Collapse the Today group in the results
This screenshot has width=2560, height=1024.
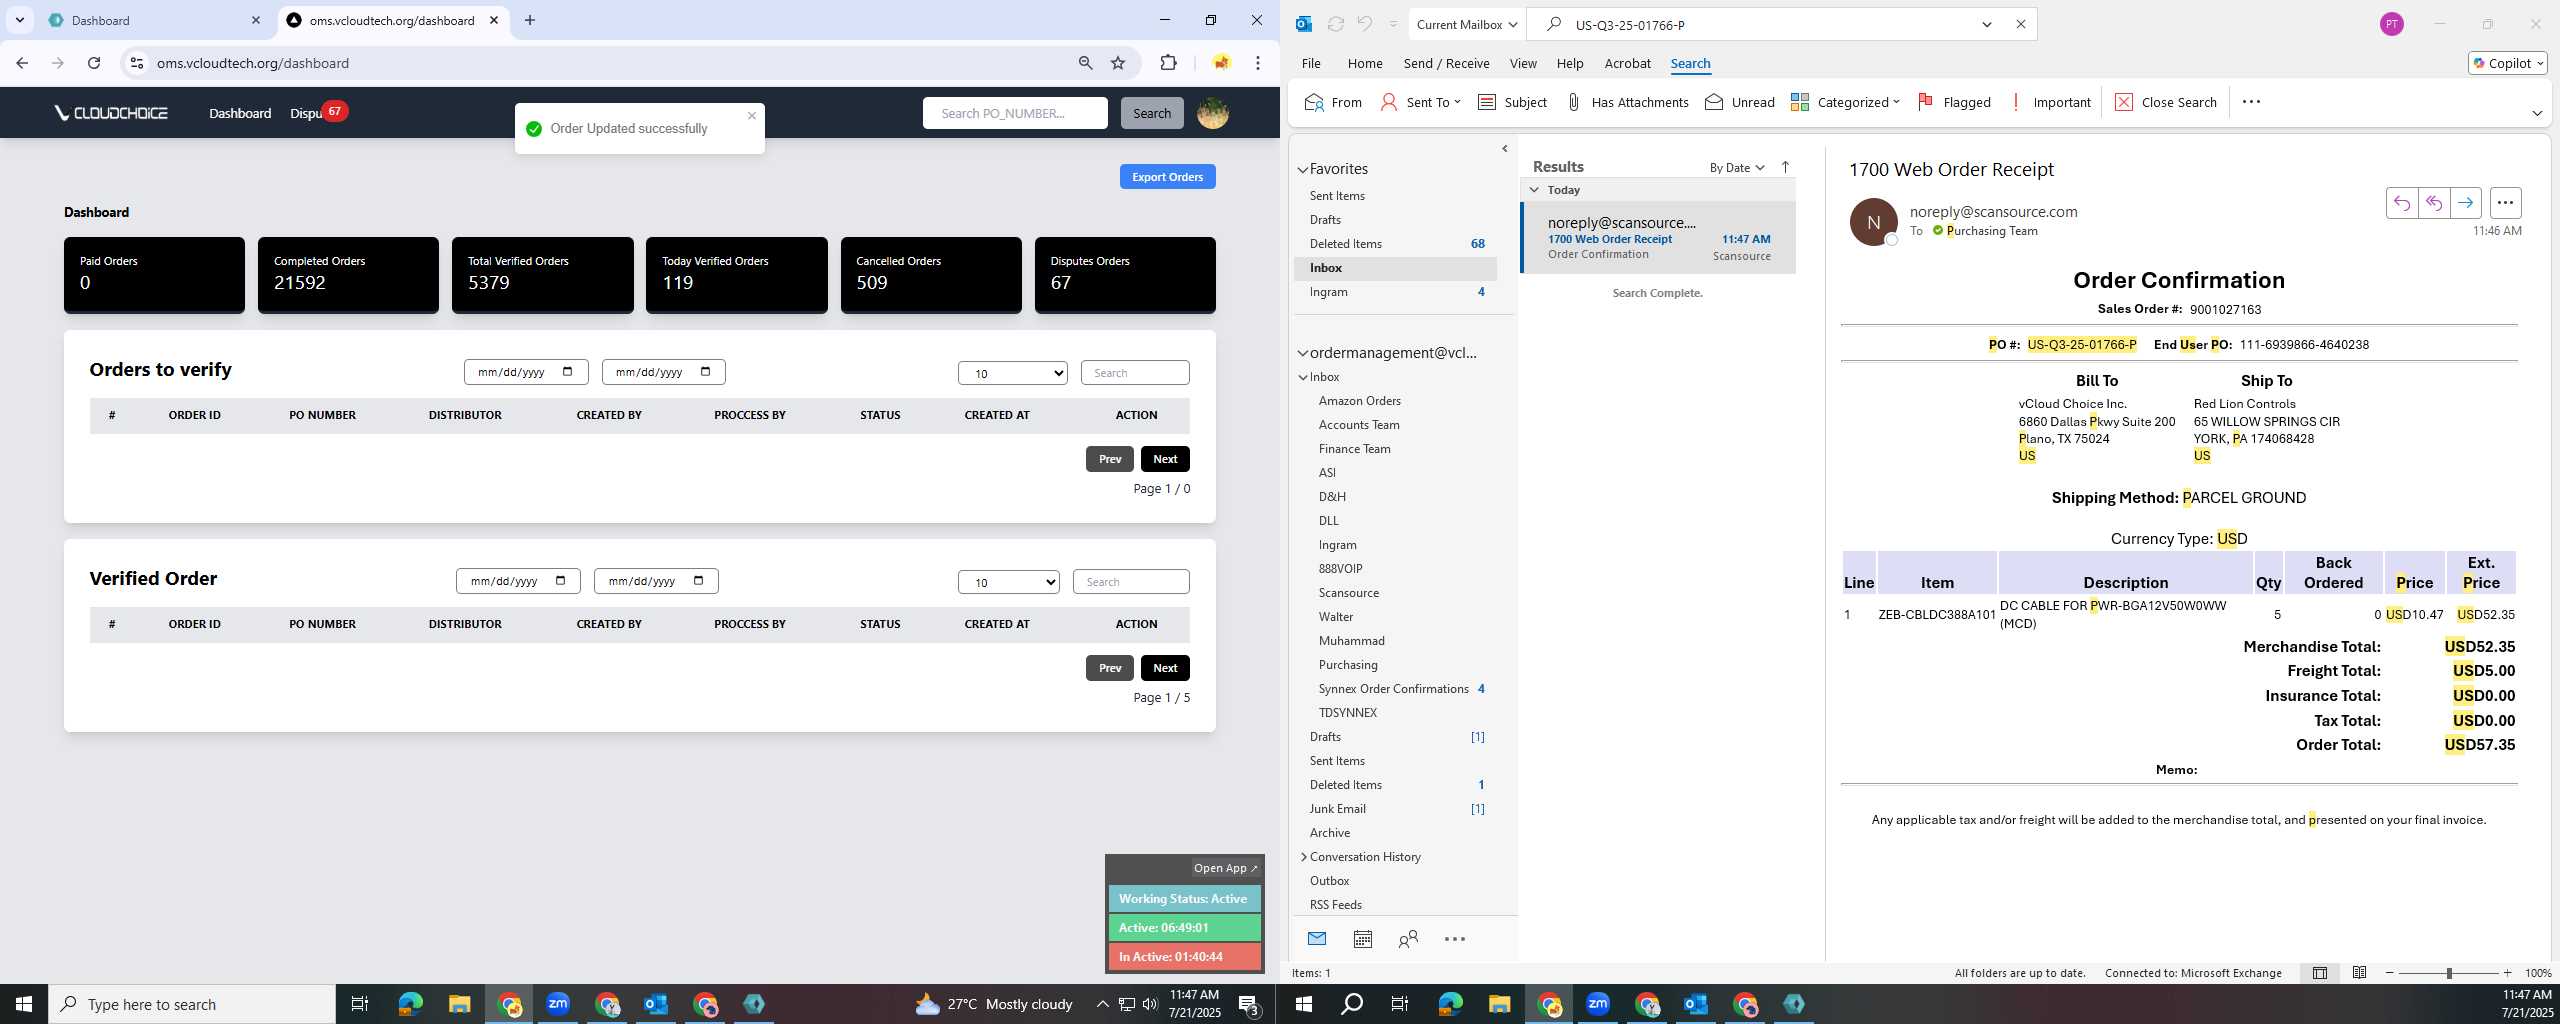[1534, 190]
